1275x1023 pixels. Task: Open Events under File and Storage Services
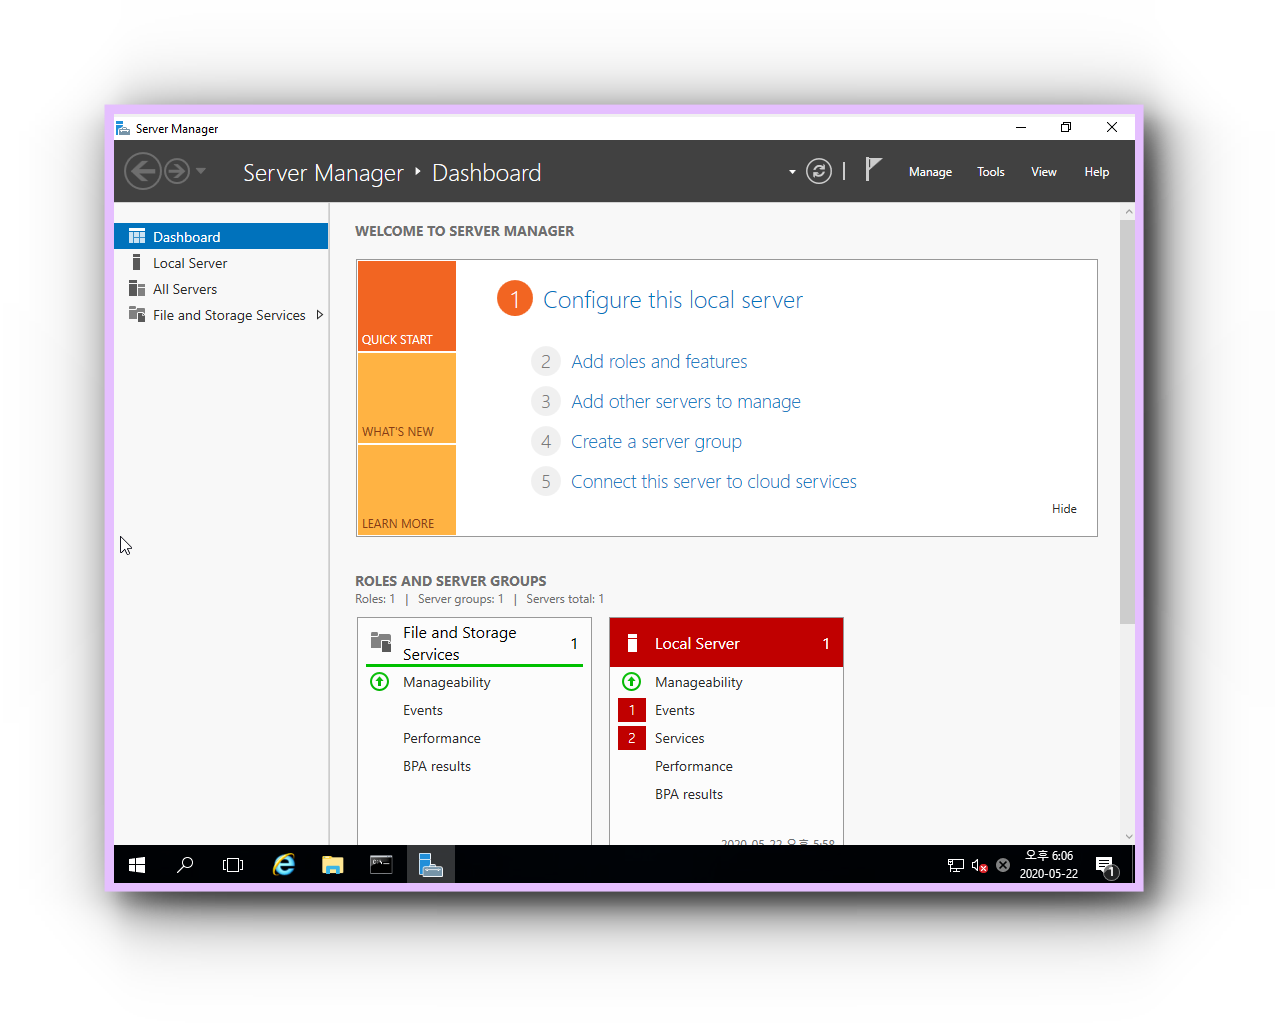(422, 710)
